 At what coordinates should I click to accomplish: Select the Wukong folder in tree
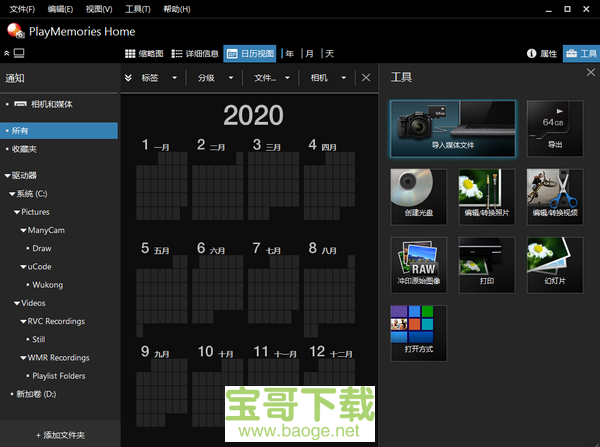[x=47, y=285]
